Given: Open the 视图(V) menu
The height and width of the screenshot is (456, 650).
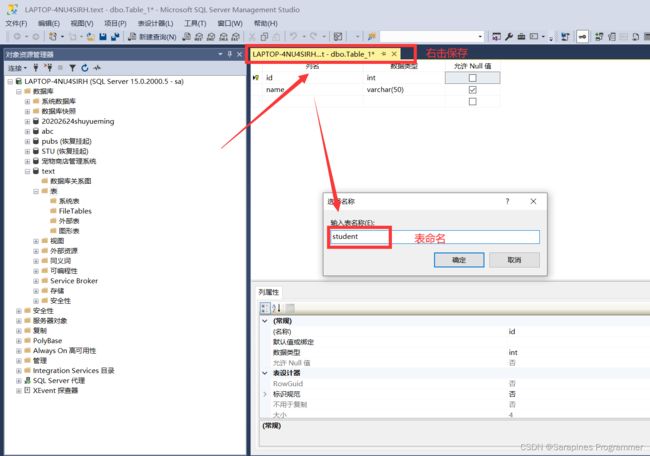Looking at the screenshot, I should click(82, 23).
